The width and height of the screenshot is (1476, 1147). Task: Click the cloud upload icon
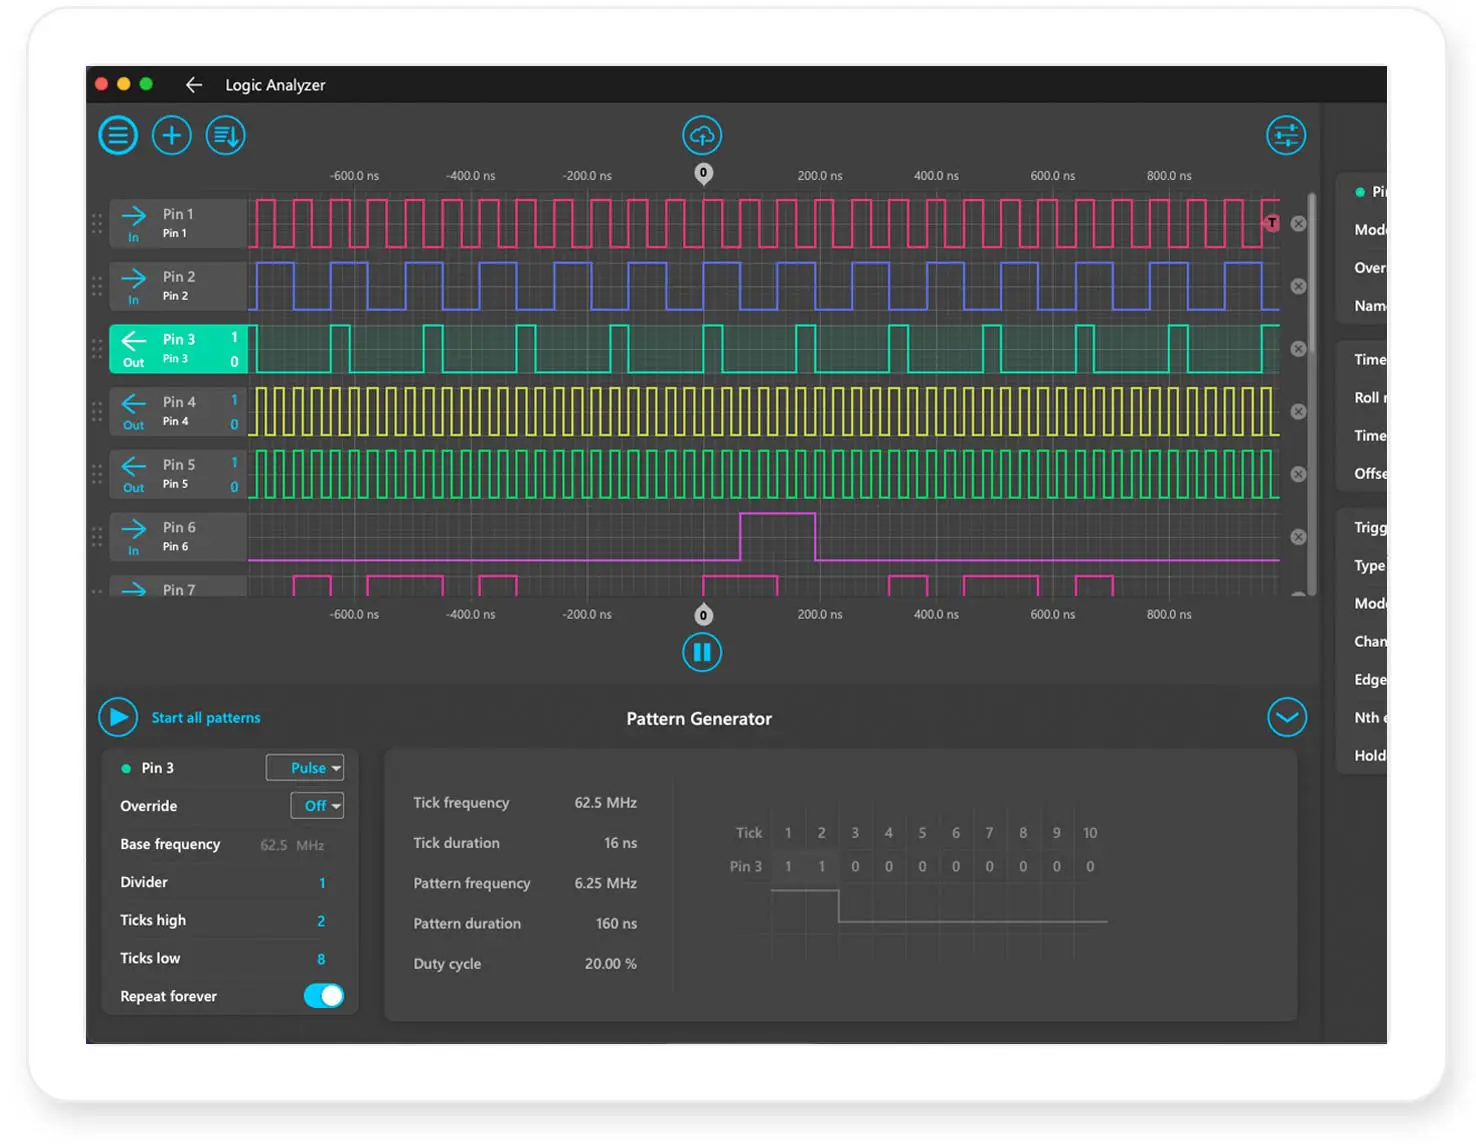coord(702,135)
